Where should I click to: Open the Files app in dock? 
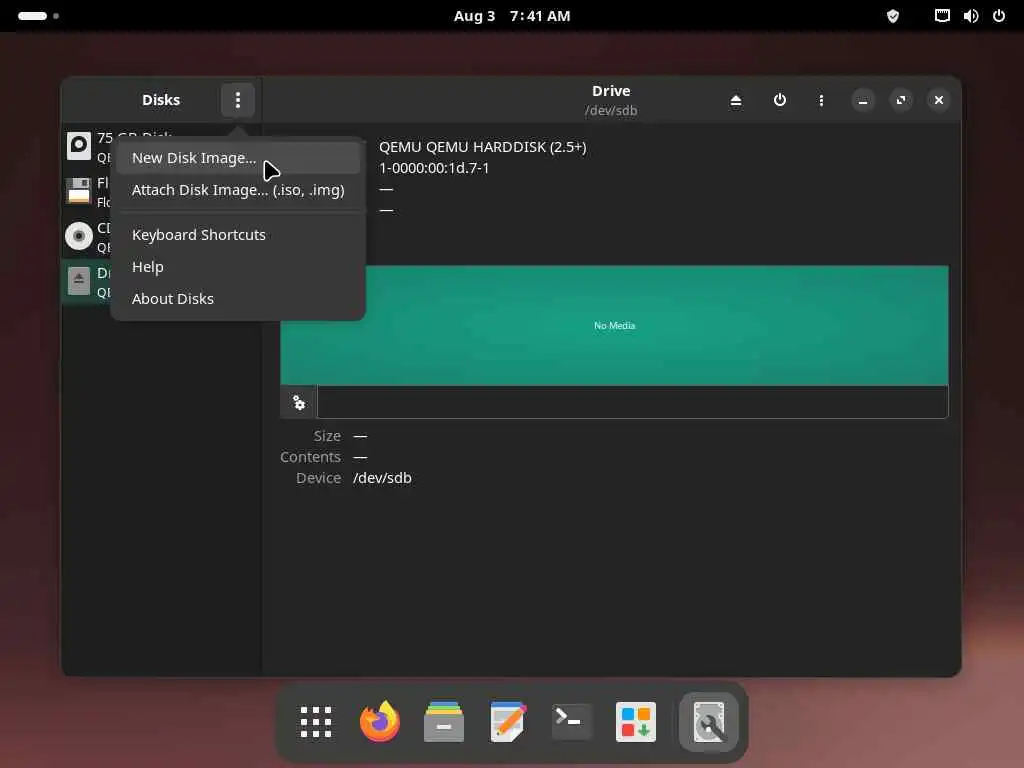tap(444, 722)
